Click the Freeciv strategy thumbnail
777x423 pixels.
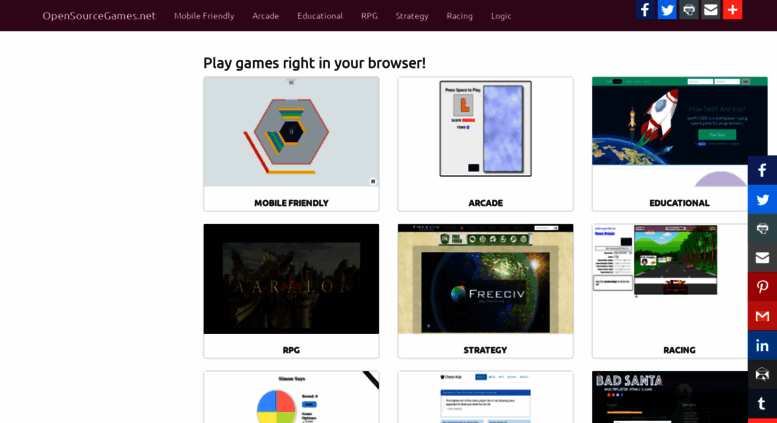point(486,279)
